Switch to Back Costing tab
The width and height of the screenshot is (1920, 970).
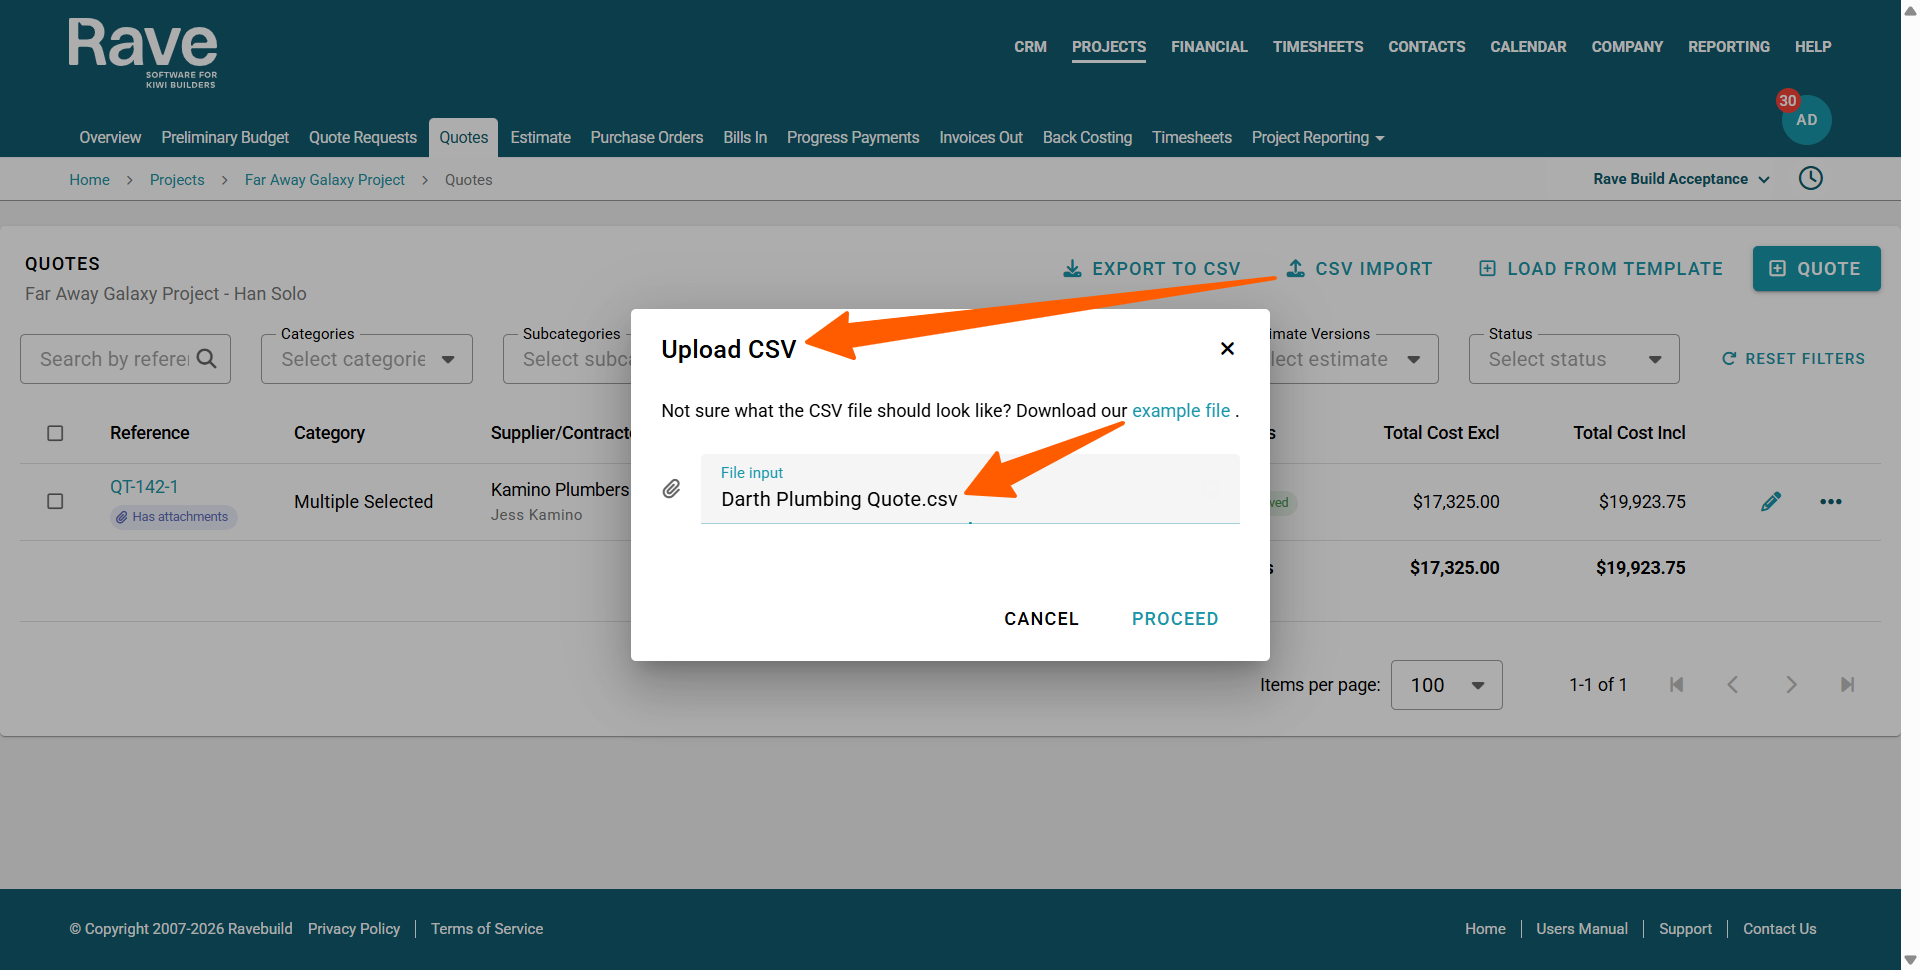(x=1088, y=138)
